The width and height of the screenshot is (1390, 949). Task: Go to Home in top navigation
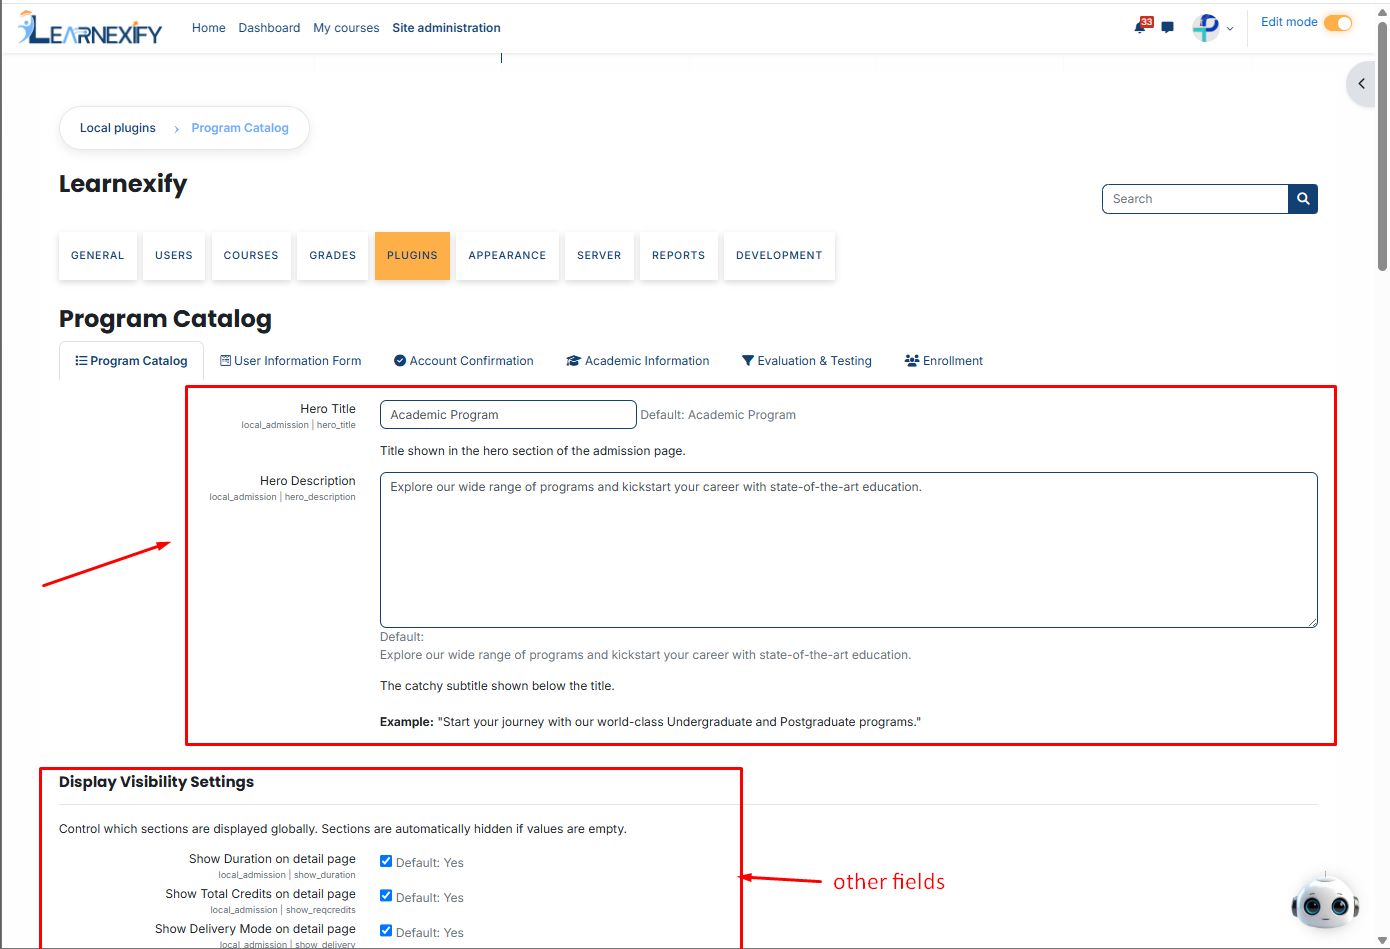tap(209, 28)
